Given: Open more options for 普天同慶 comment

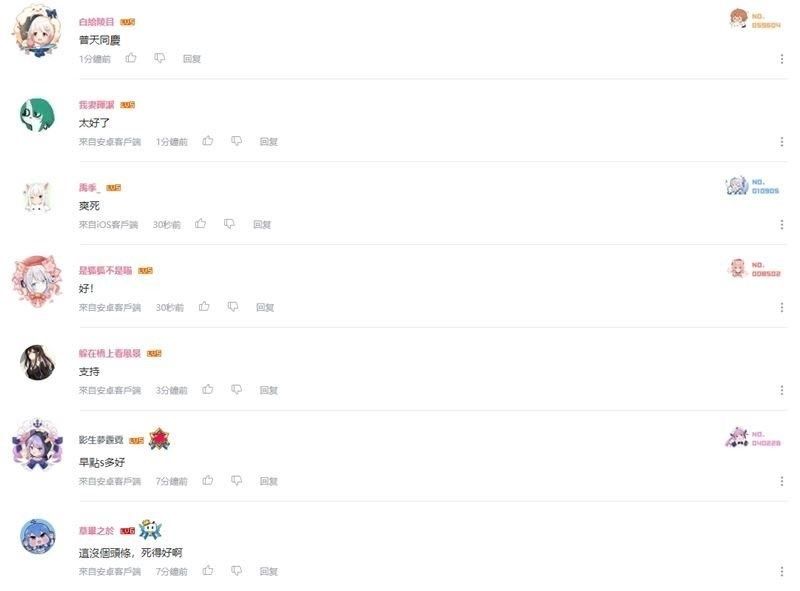Looking at the screenshot, I should (x=782, y=59).
